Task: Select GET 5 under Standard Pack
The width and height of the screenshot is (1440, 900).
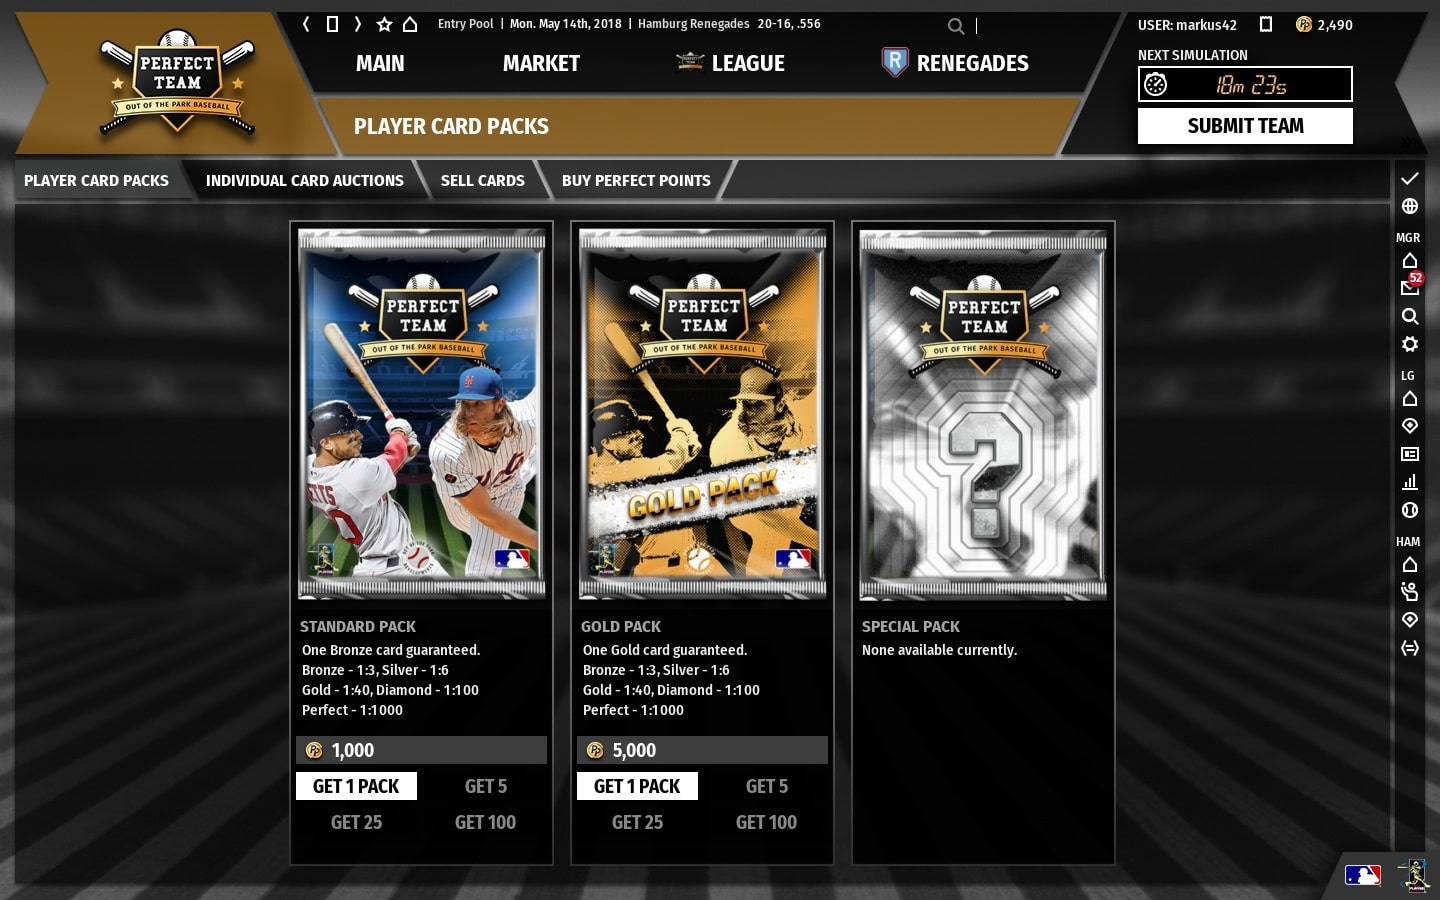Action: click(486, 786)
